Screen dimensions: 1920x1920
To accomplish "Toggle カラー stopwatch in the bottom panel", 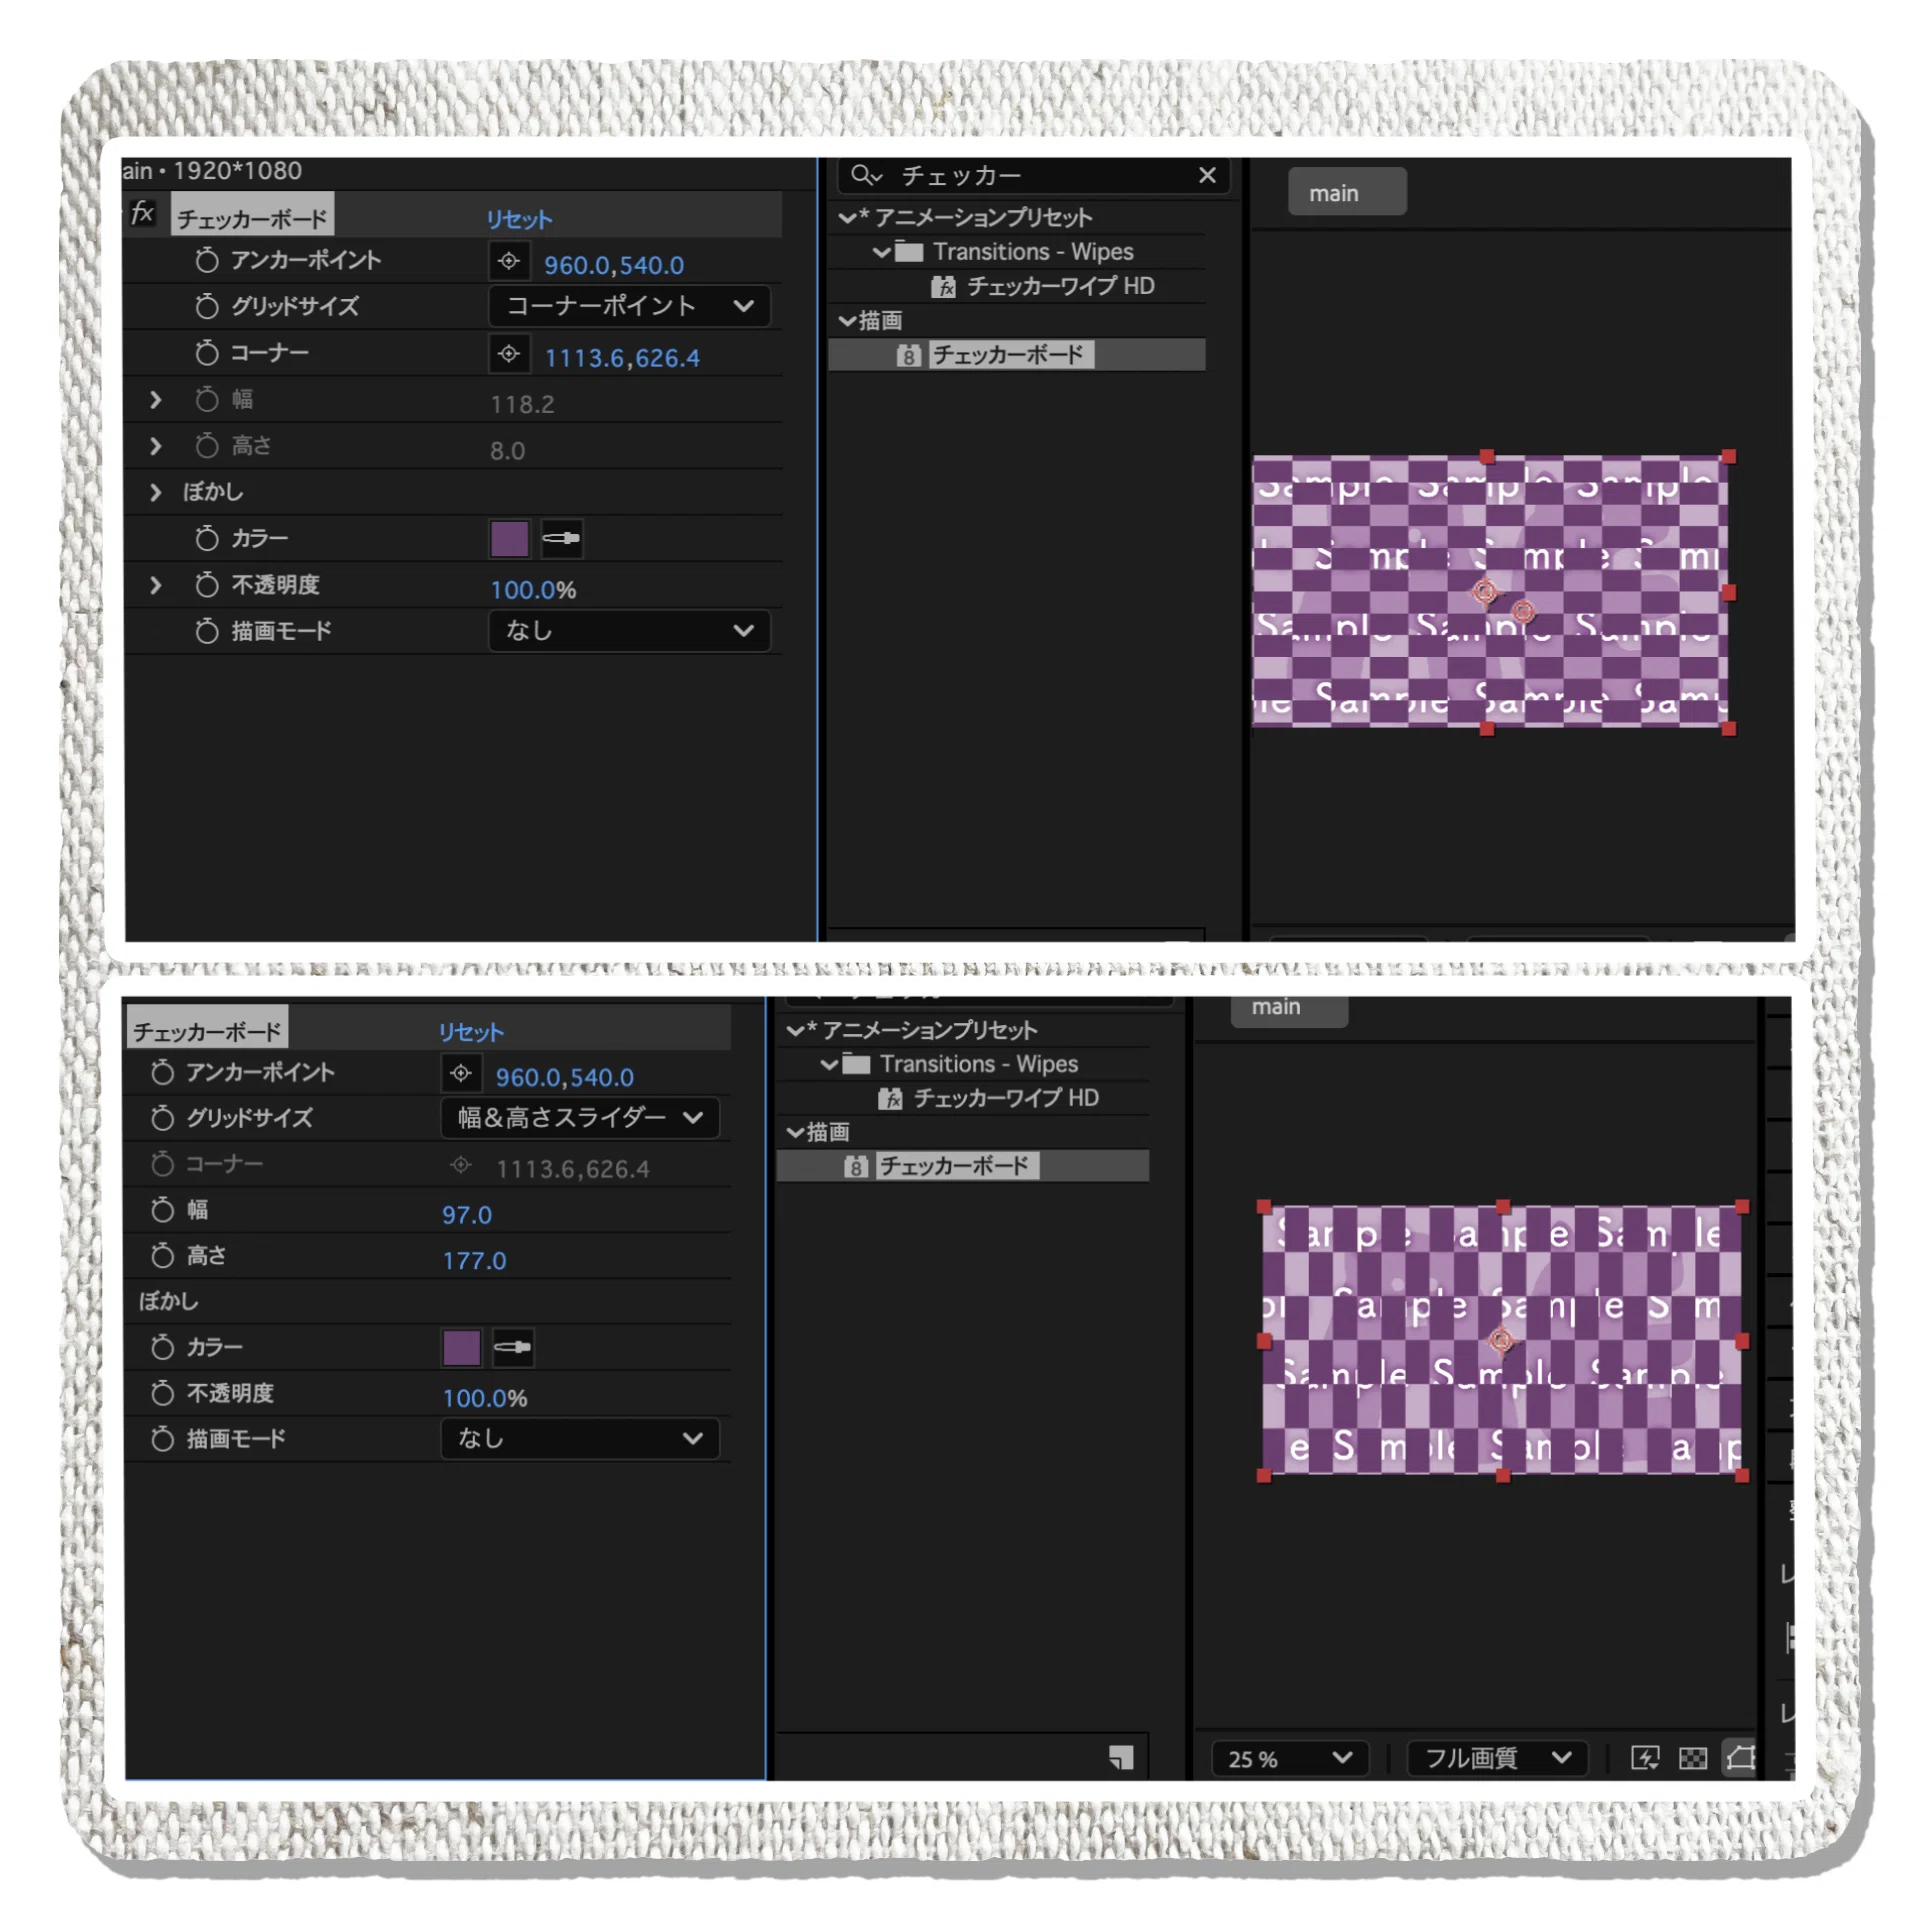I will 162,1346.
